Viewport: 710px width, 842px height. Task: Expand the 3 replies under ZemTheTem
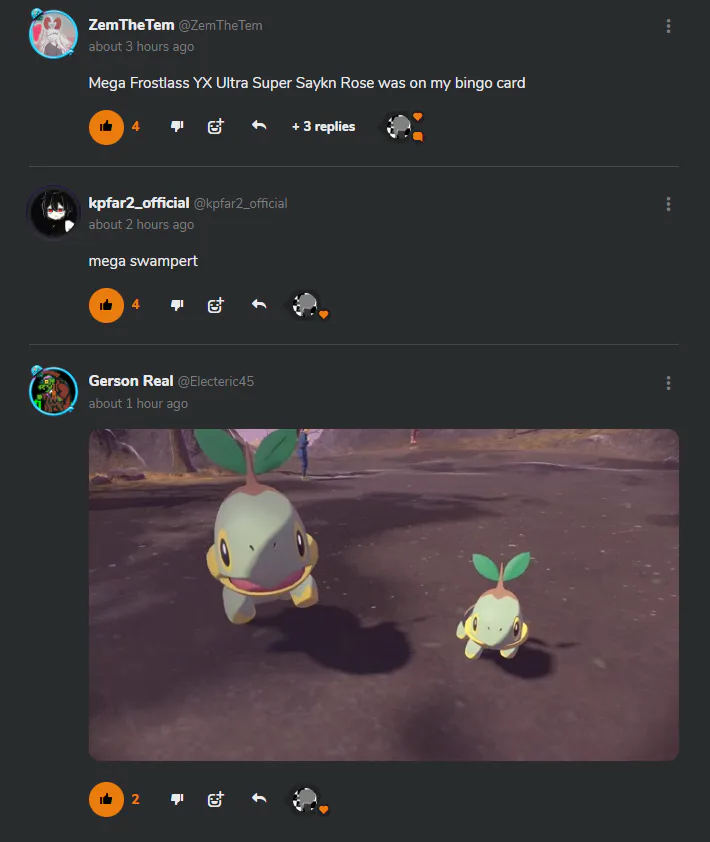[x=323, y=127]
